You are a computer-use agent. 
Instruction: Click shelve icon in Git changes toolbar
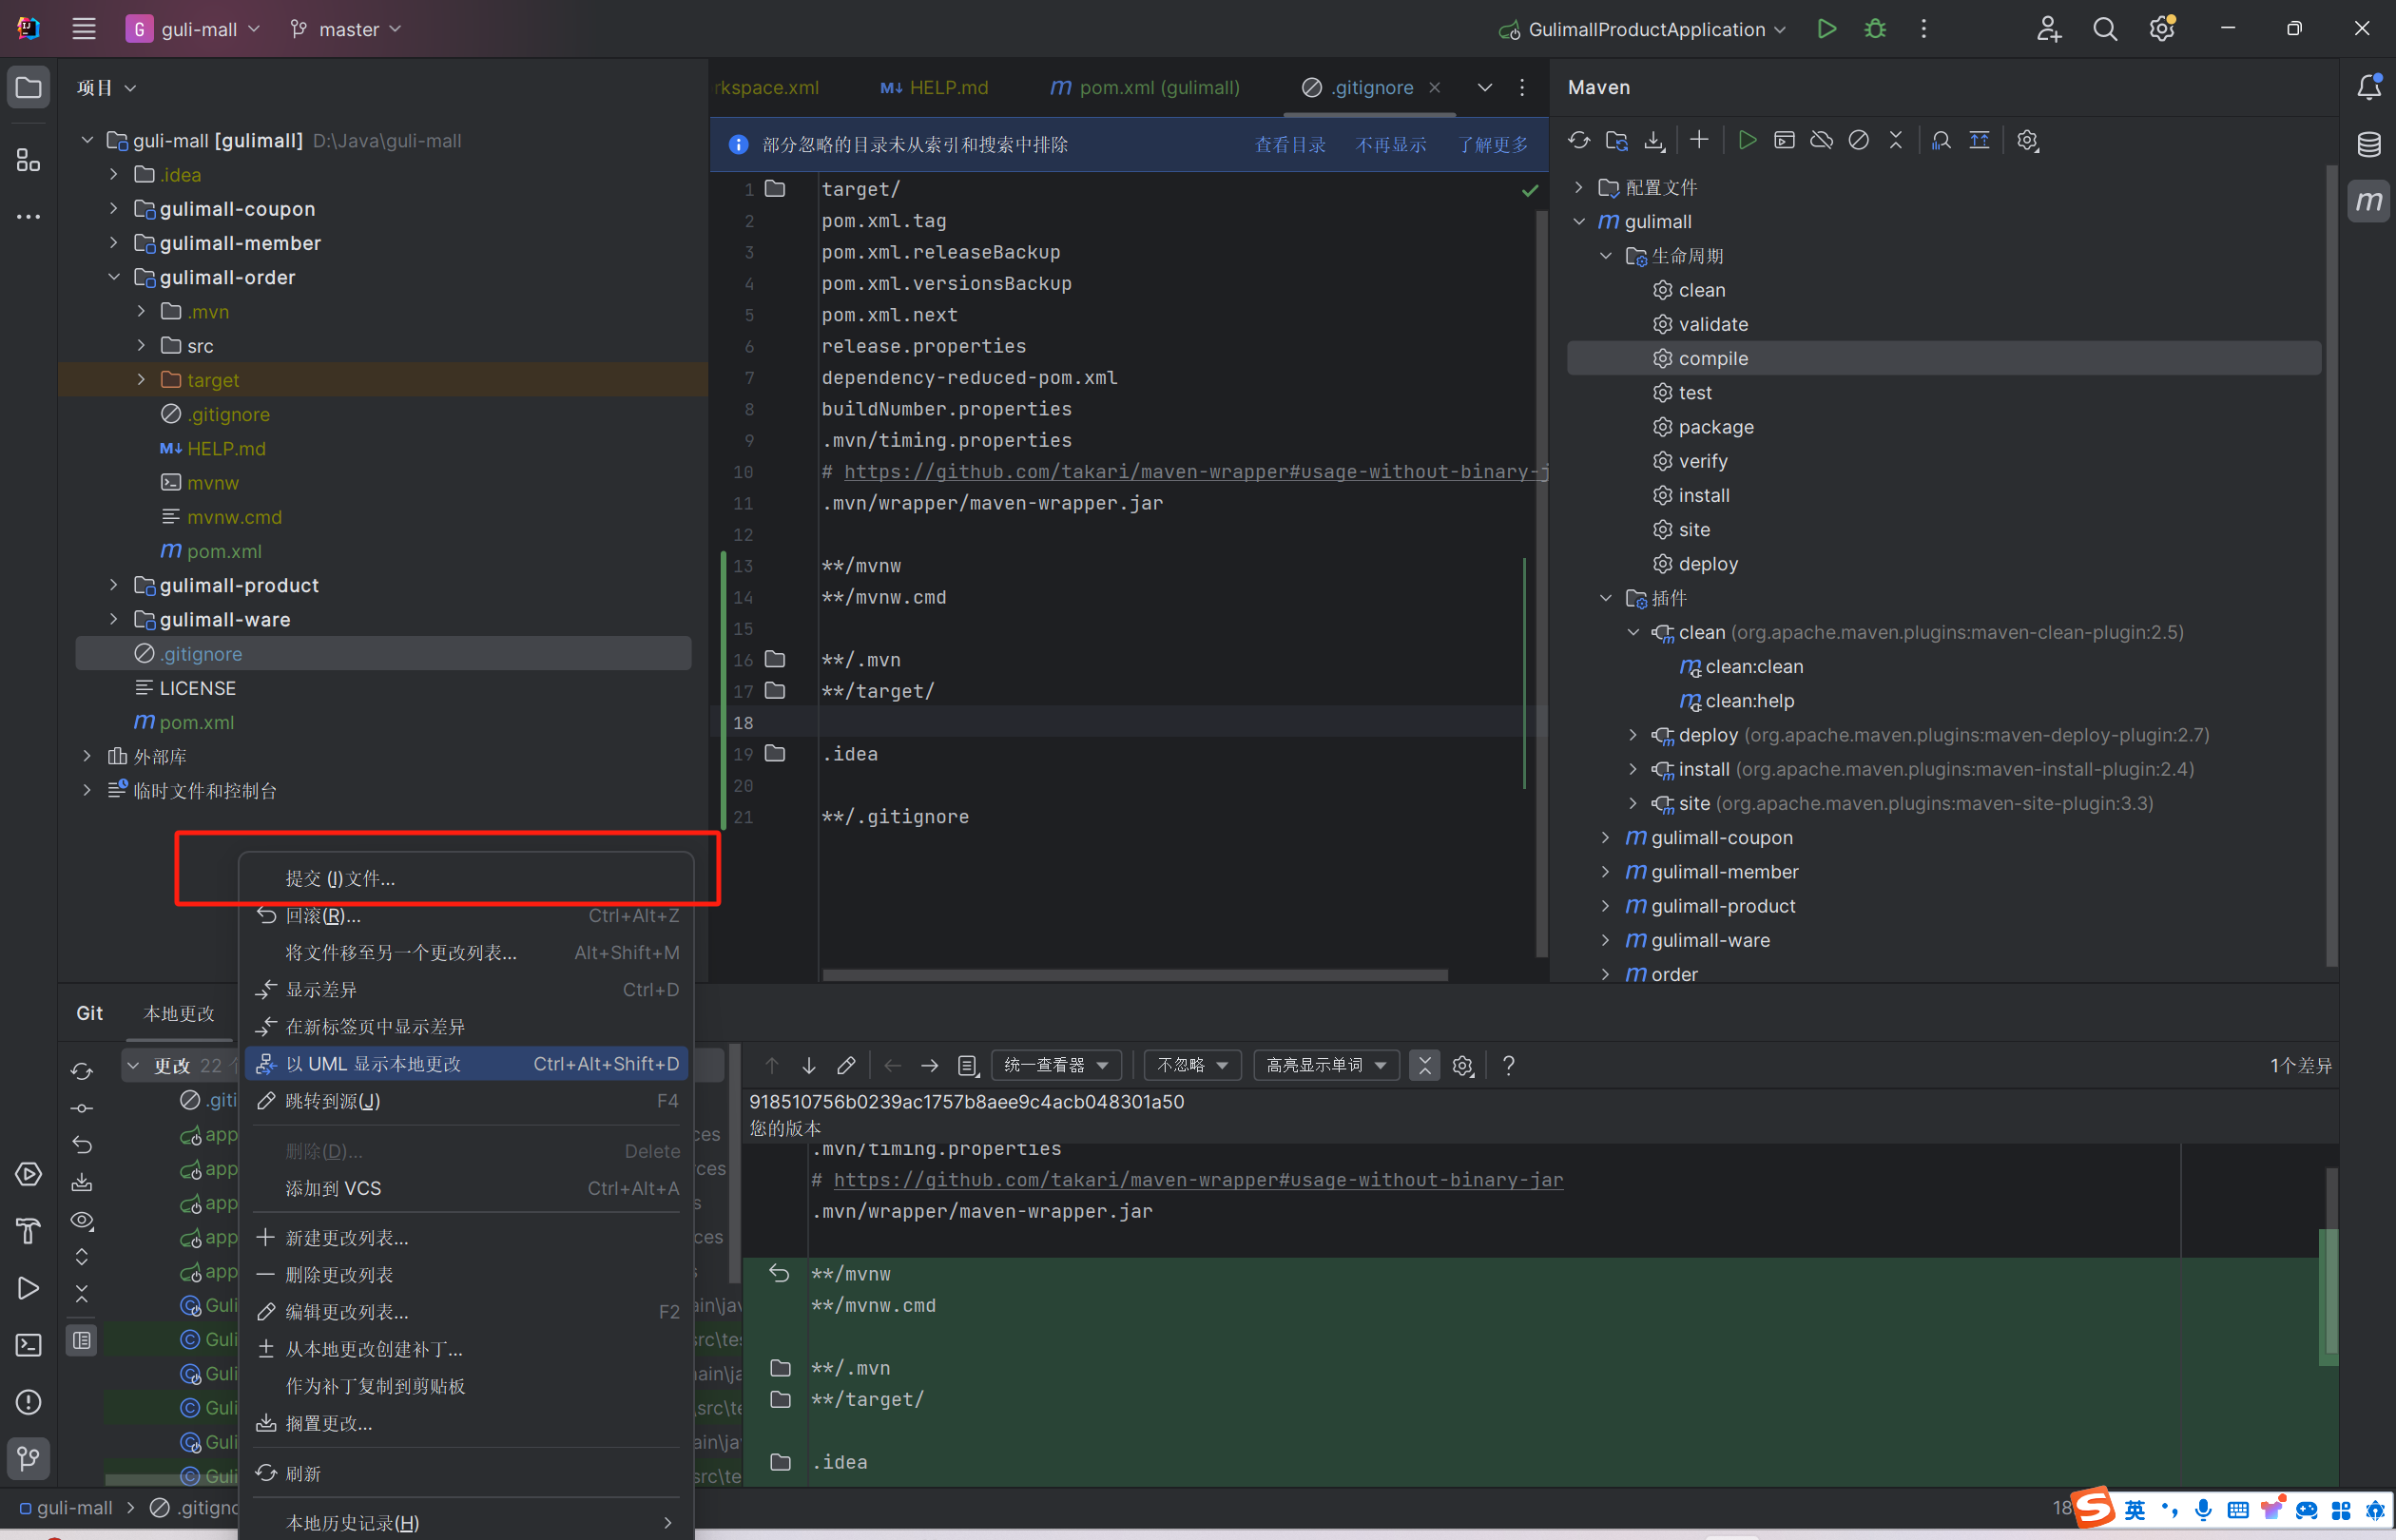click(x=82, y=1182)
